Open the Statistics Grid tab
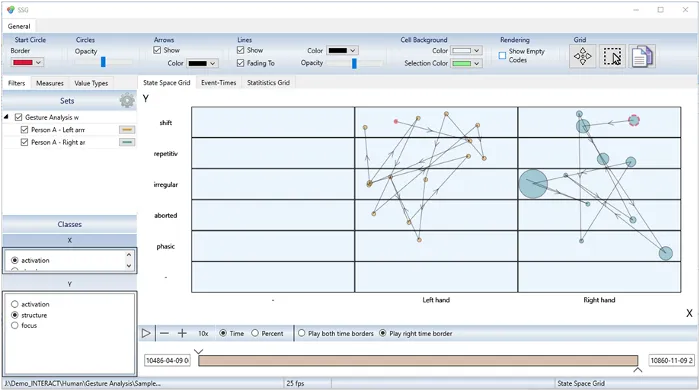Viewport: 700px width, 391px height. coord(268,83)
